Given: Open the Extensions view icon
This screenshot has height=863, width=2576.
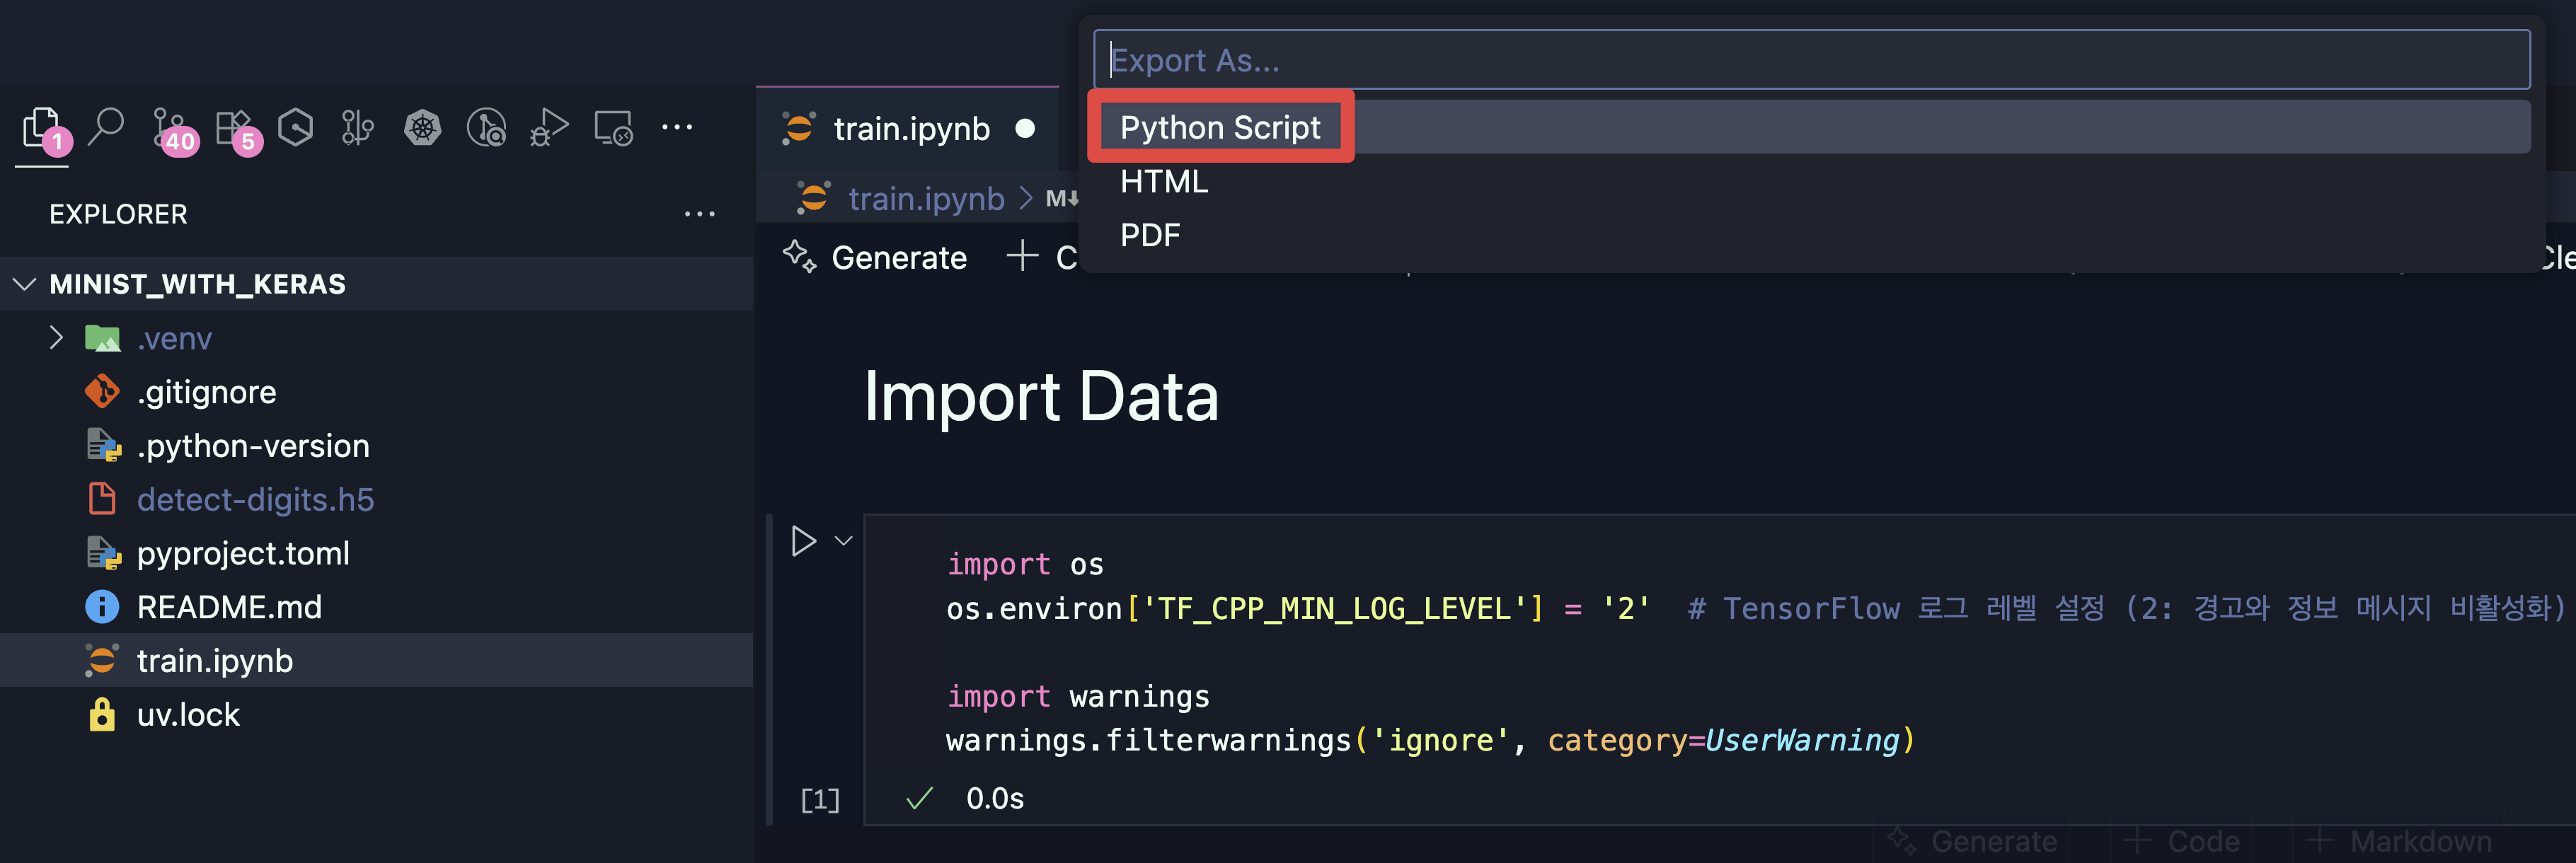Looking at the screenshot, I should (234, 128).
